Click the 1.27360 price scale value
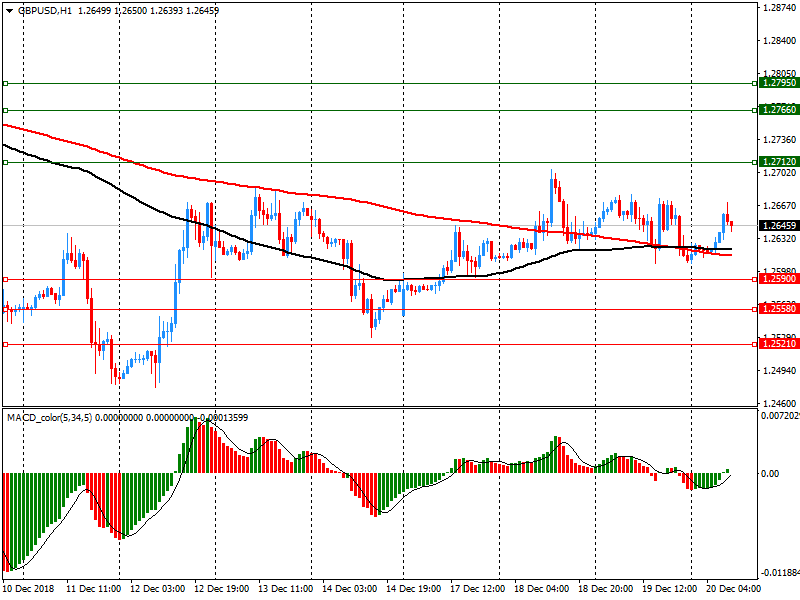The height and width of the screenshot is (600, 800). tap(779, 139)
